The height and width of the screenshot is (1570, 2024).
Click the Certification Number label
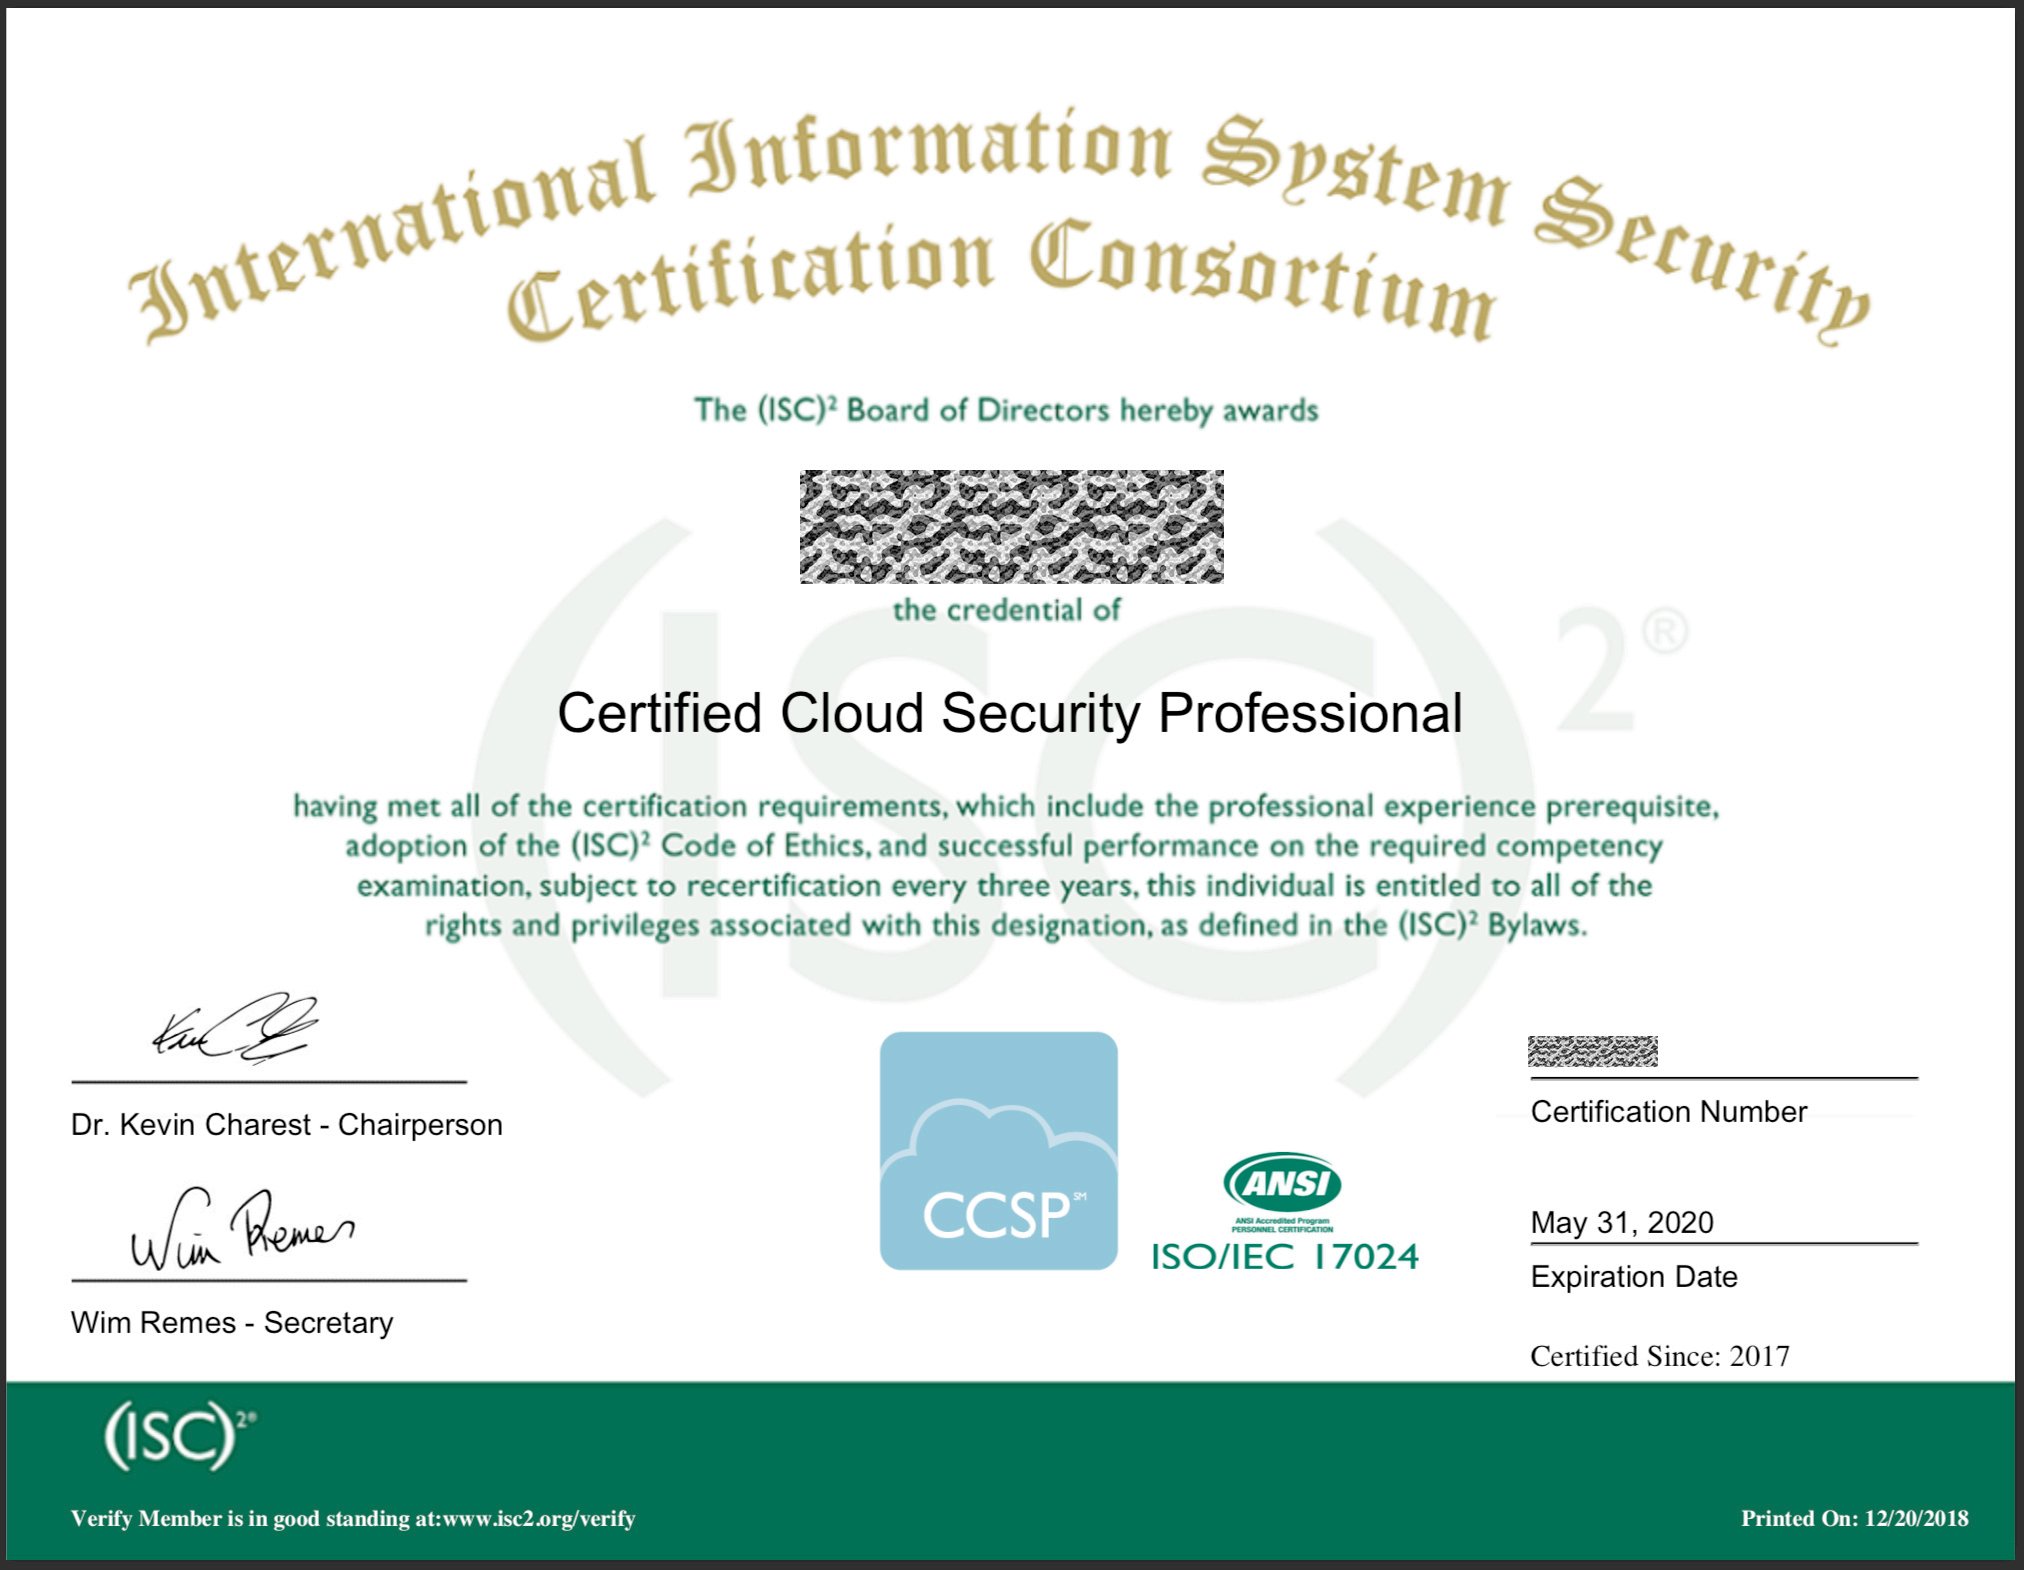tap(1668, 1111)
